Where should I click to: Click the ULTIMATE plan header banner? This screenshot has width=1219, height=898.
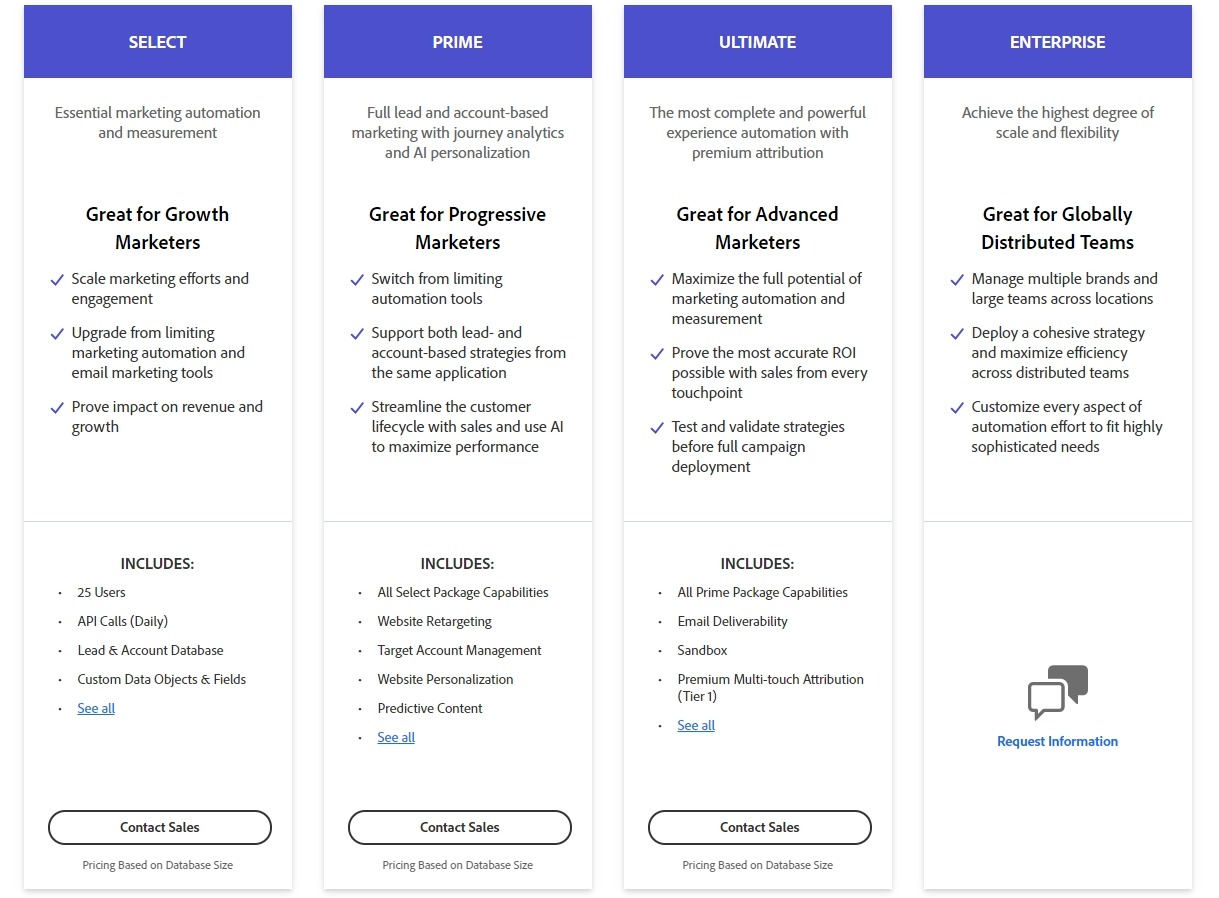point(757,42)
